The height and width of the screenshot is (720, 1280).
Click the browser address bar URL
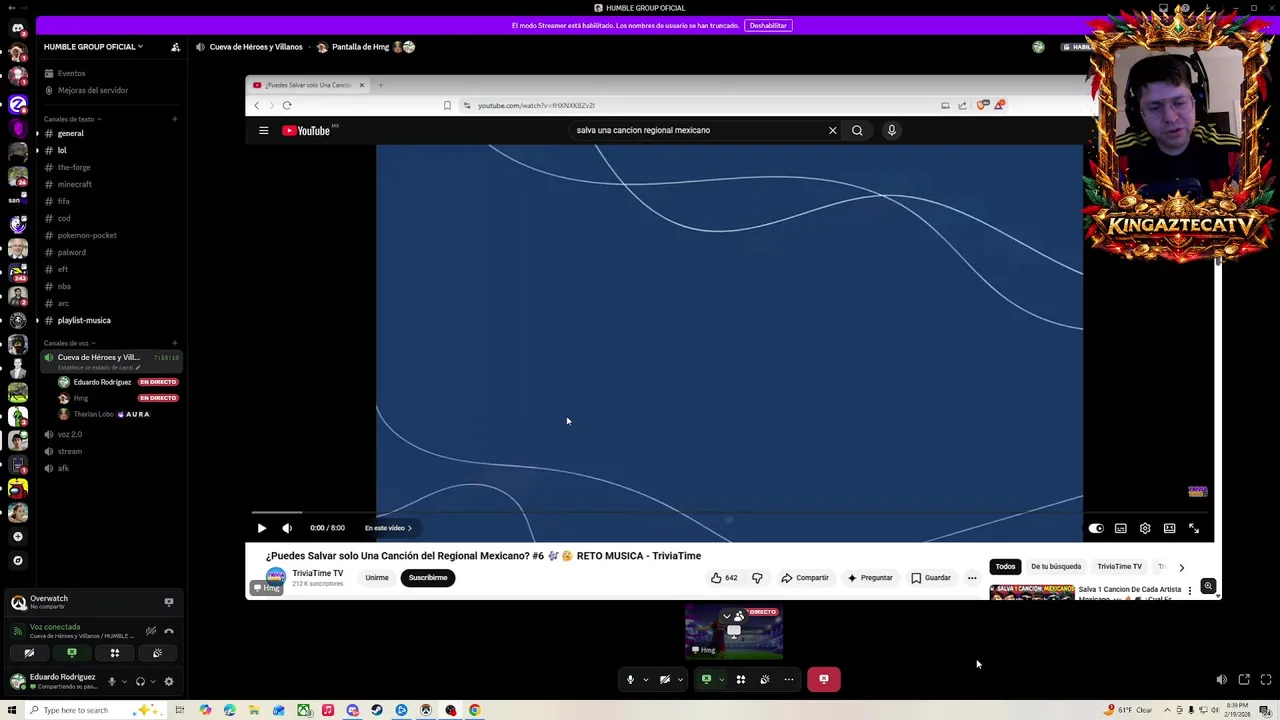tap(536, 105)
